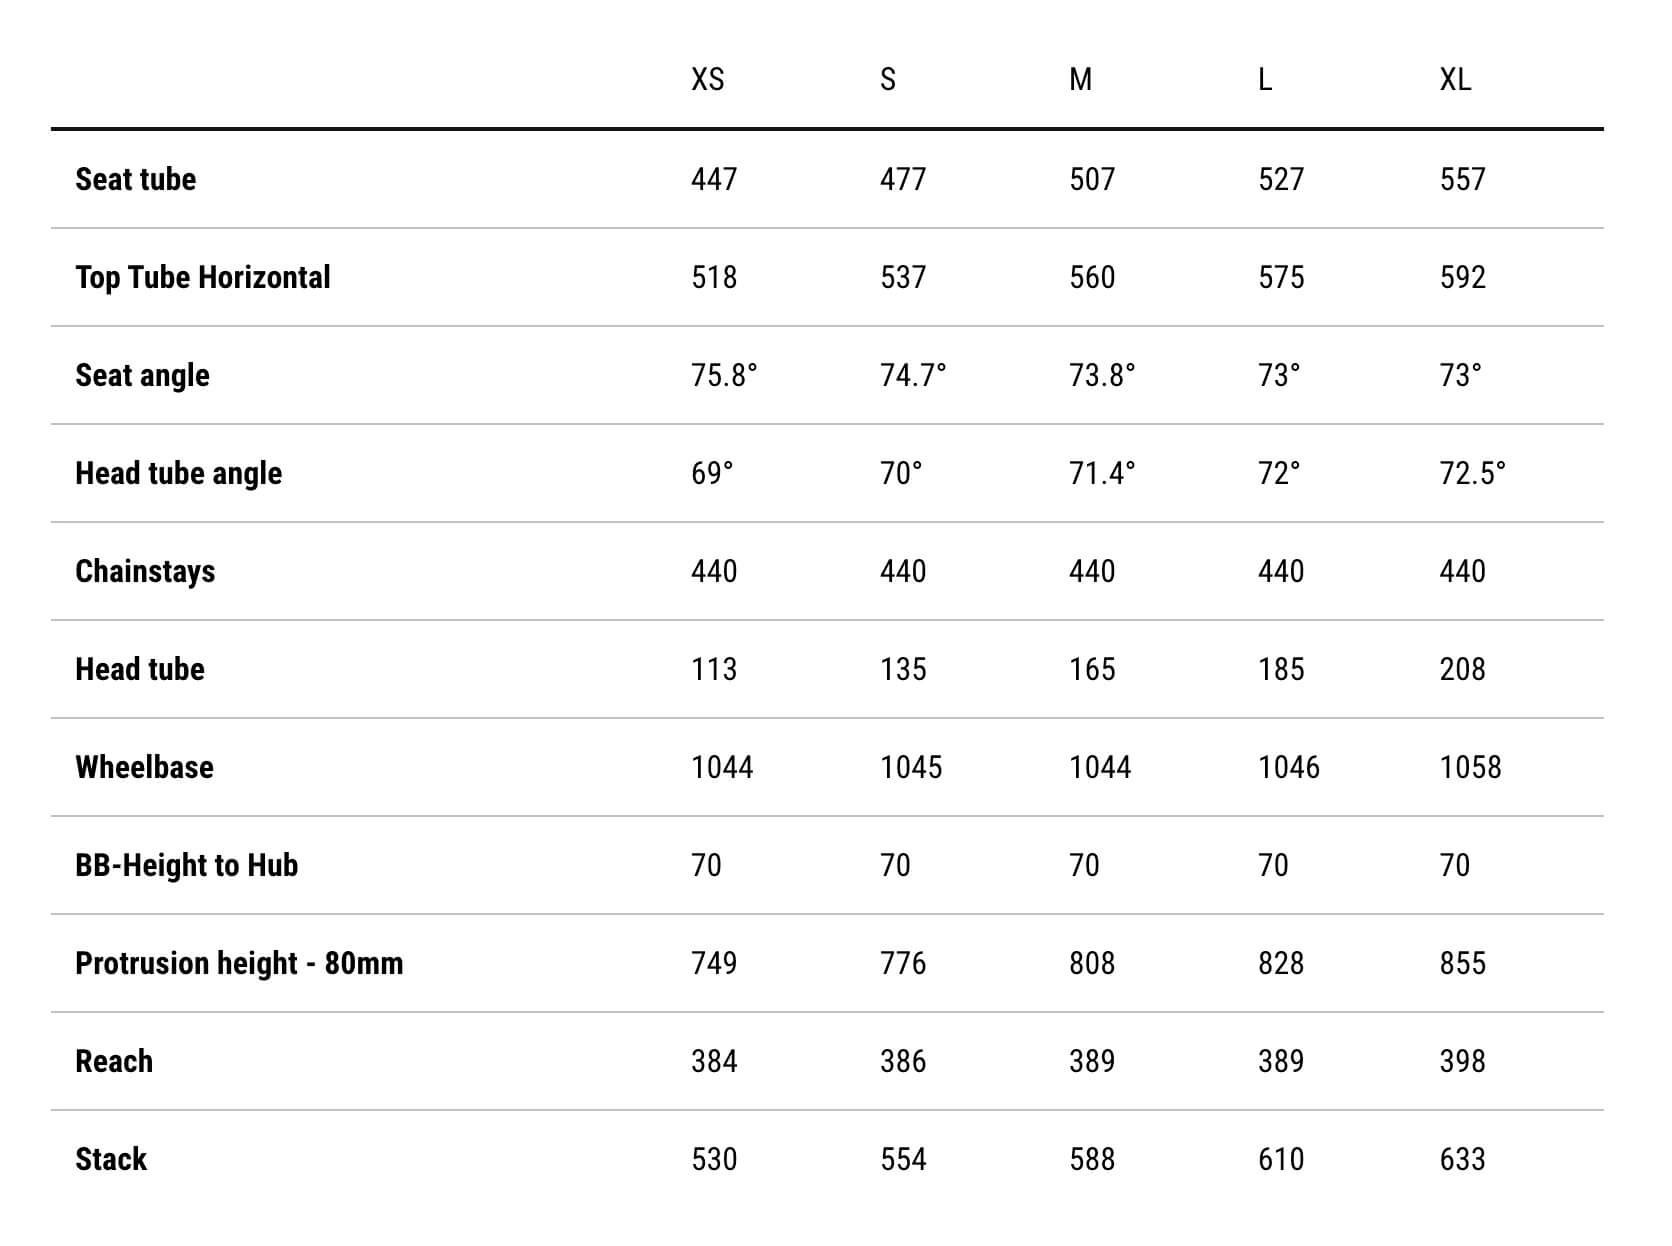Select the Seat angle row label
This screenshot has width=1672, height=1246.
(143, 376)
